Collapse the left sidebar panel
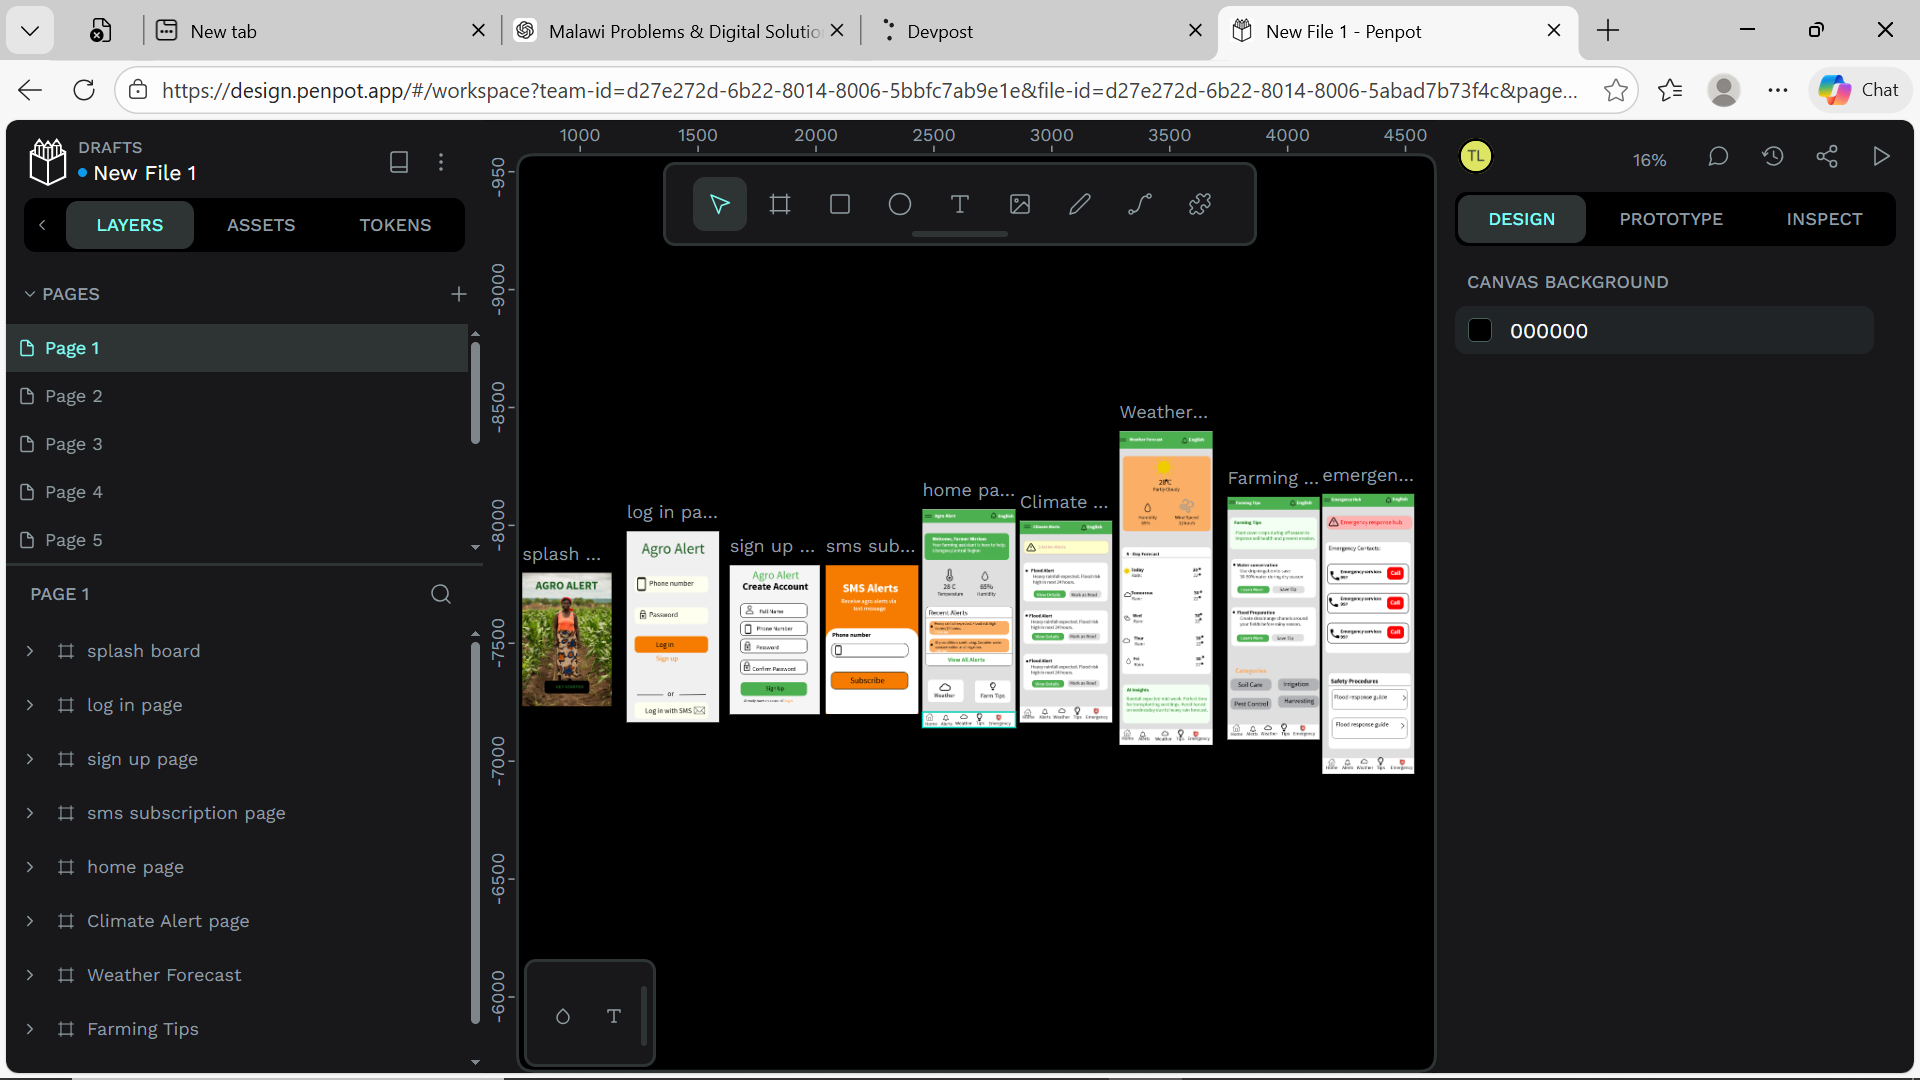This screenshot has height=1080, width=1920. tap(42, 225)
